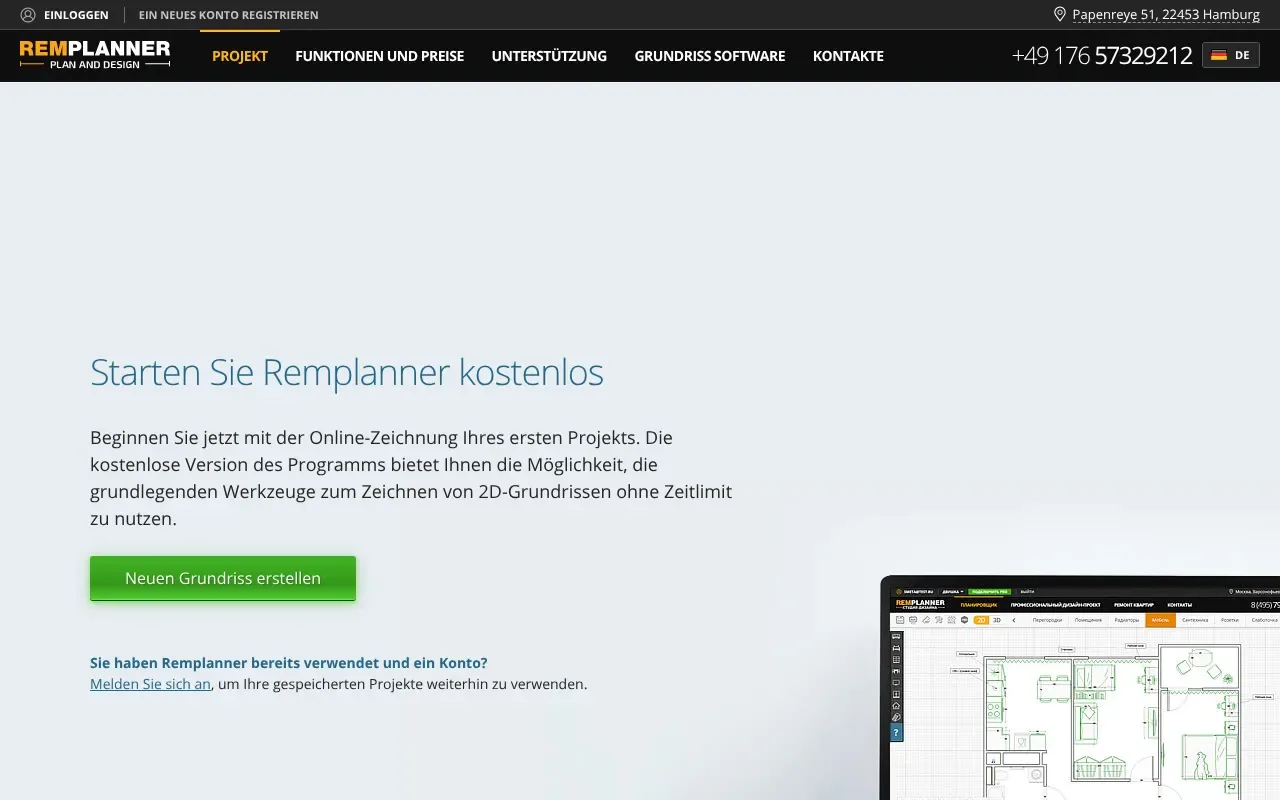Image resolution: width=1280 pixels, height=800 pixels.
Task: Call the +49 176 57329212 phone number
Action: tap(1101, 55)
